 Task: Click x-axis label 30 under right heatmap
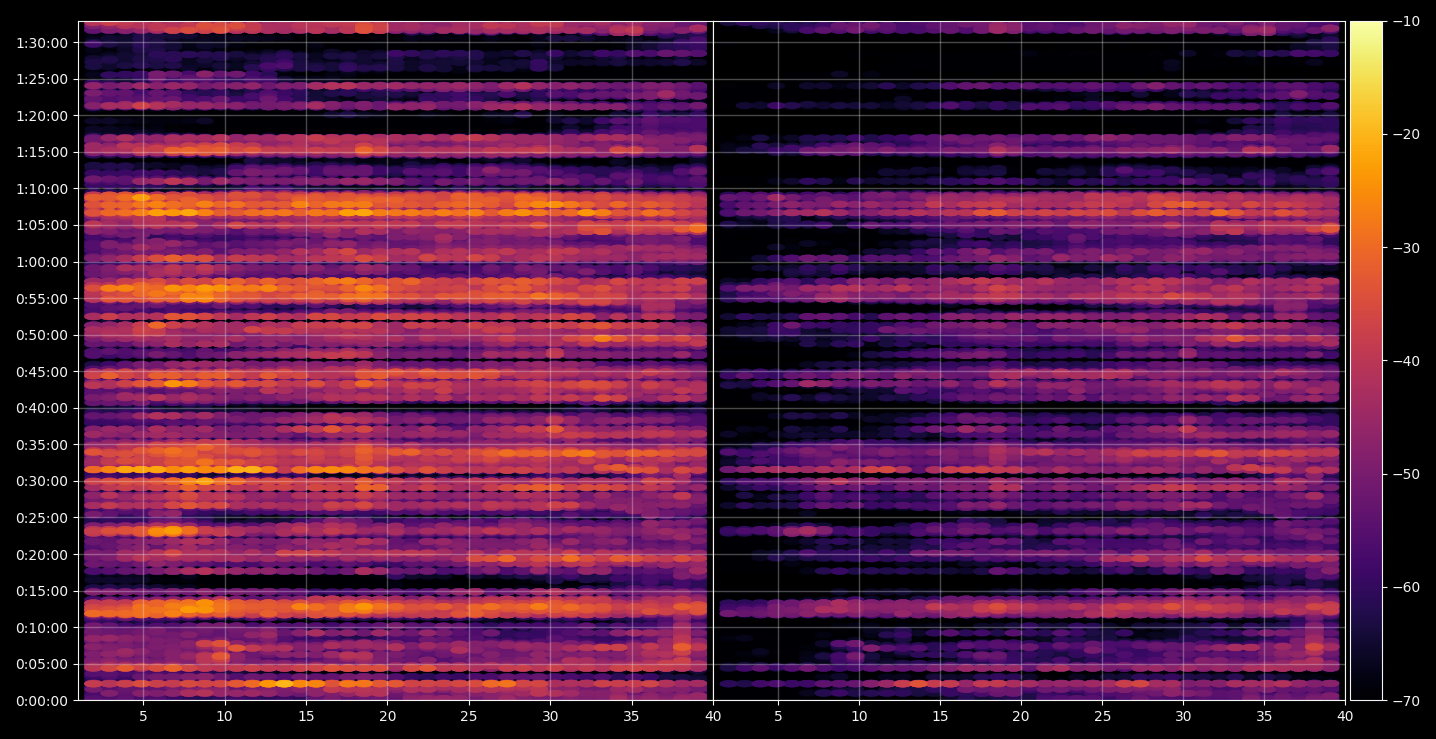click(x=1183, y=716)
